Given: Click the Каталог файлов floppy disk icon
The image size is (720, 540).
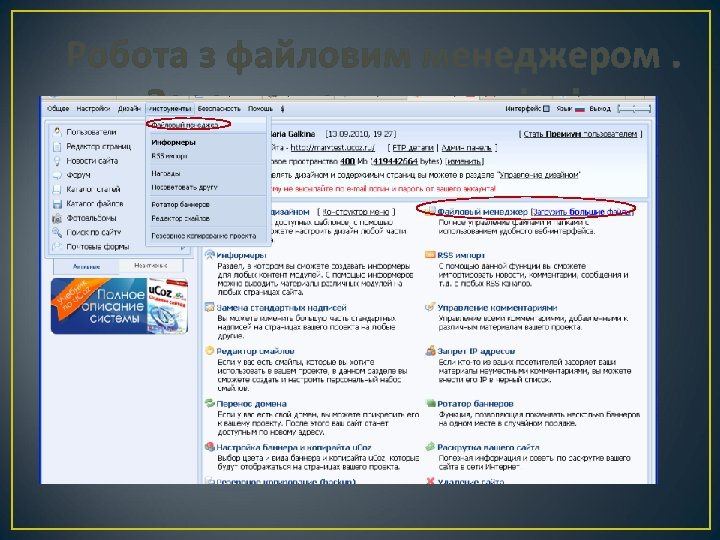Looking at the screenshot, I should click(x=57, y=203).
